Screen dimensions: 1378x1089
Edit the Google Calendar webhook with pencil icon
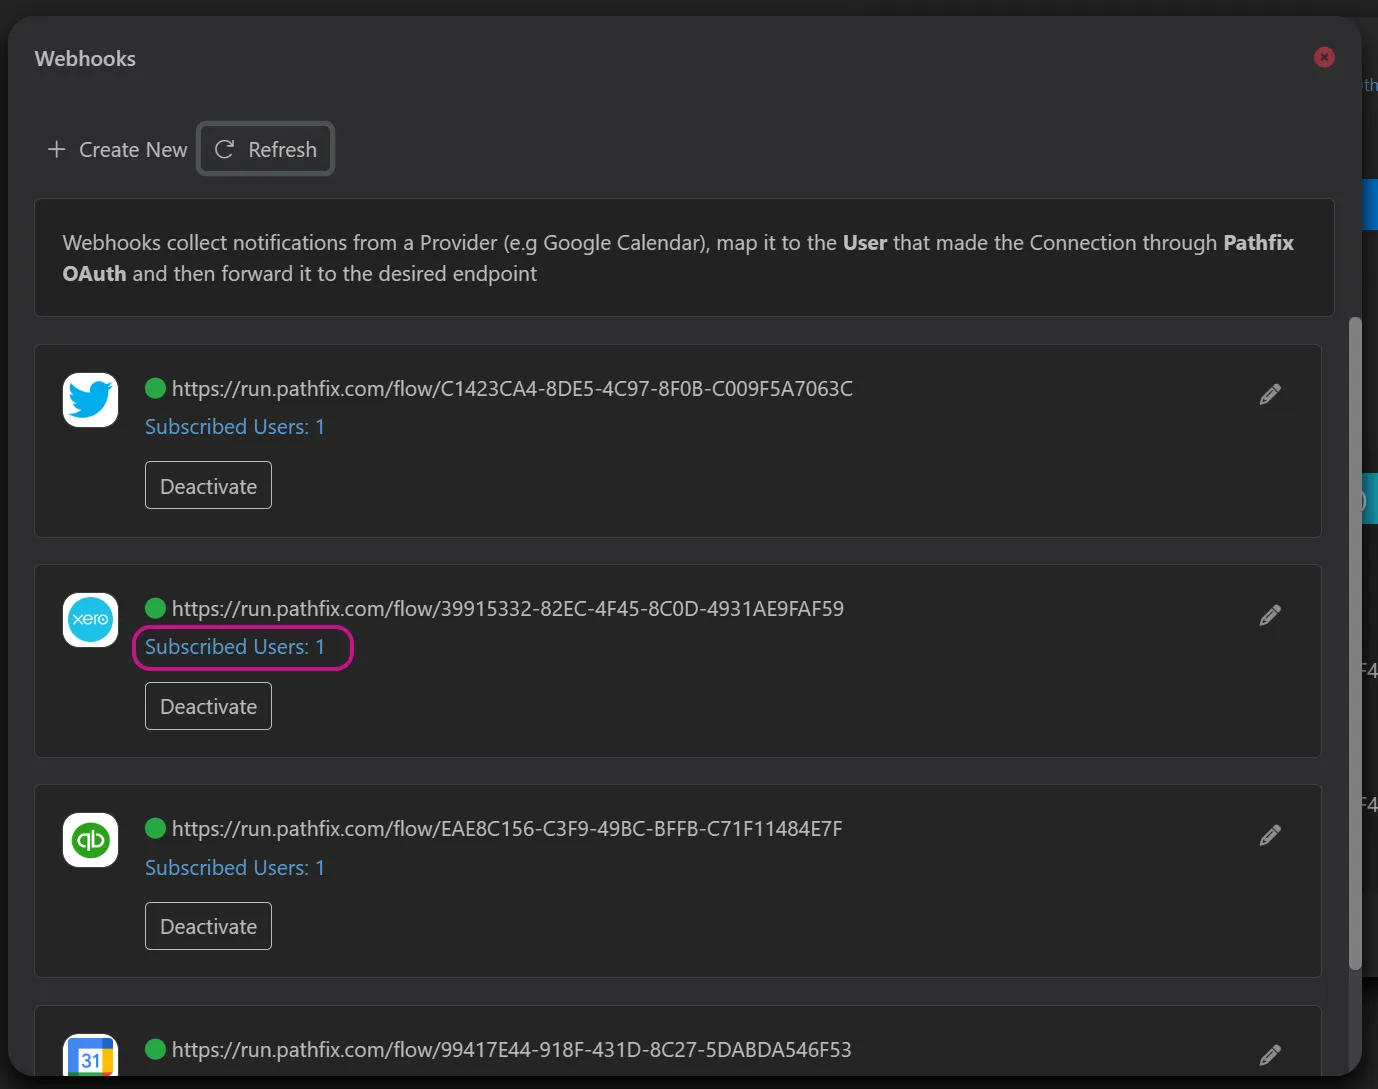point(1270,1055)
